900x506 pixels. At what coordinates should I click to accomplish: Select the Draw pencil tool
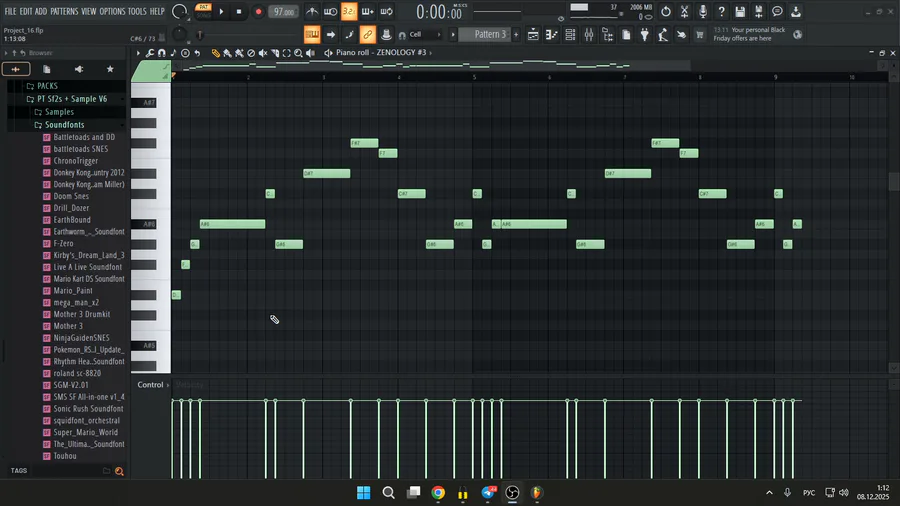[215, 53]
